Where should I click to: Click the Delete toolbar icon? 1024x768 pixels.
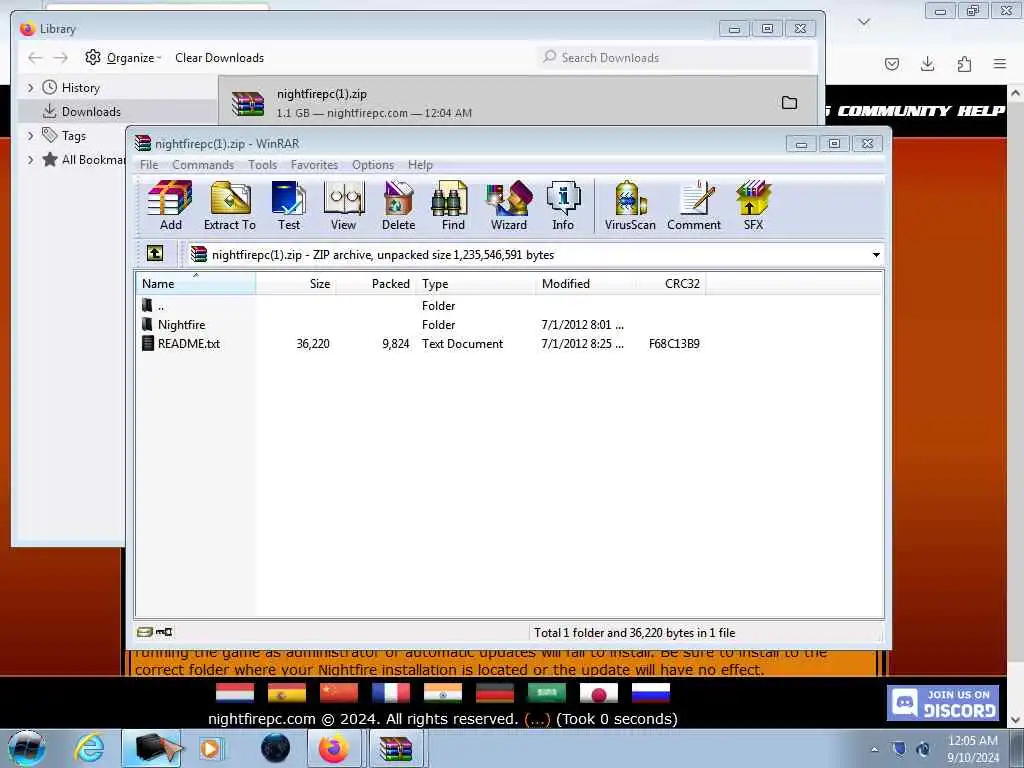coord(398,206)
